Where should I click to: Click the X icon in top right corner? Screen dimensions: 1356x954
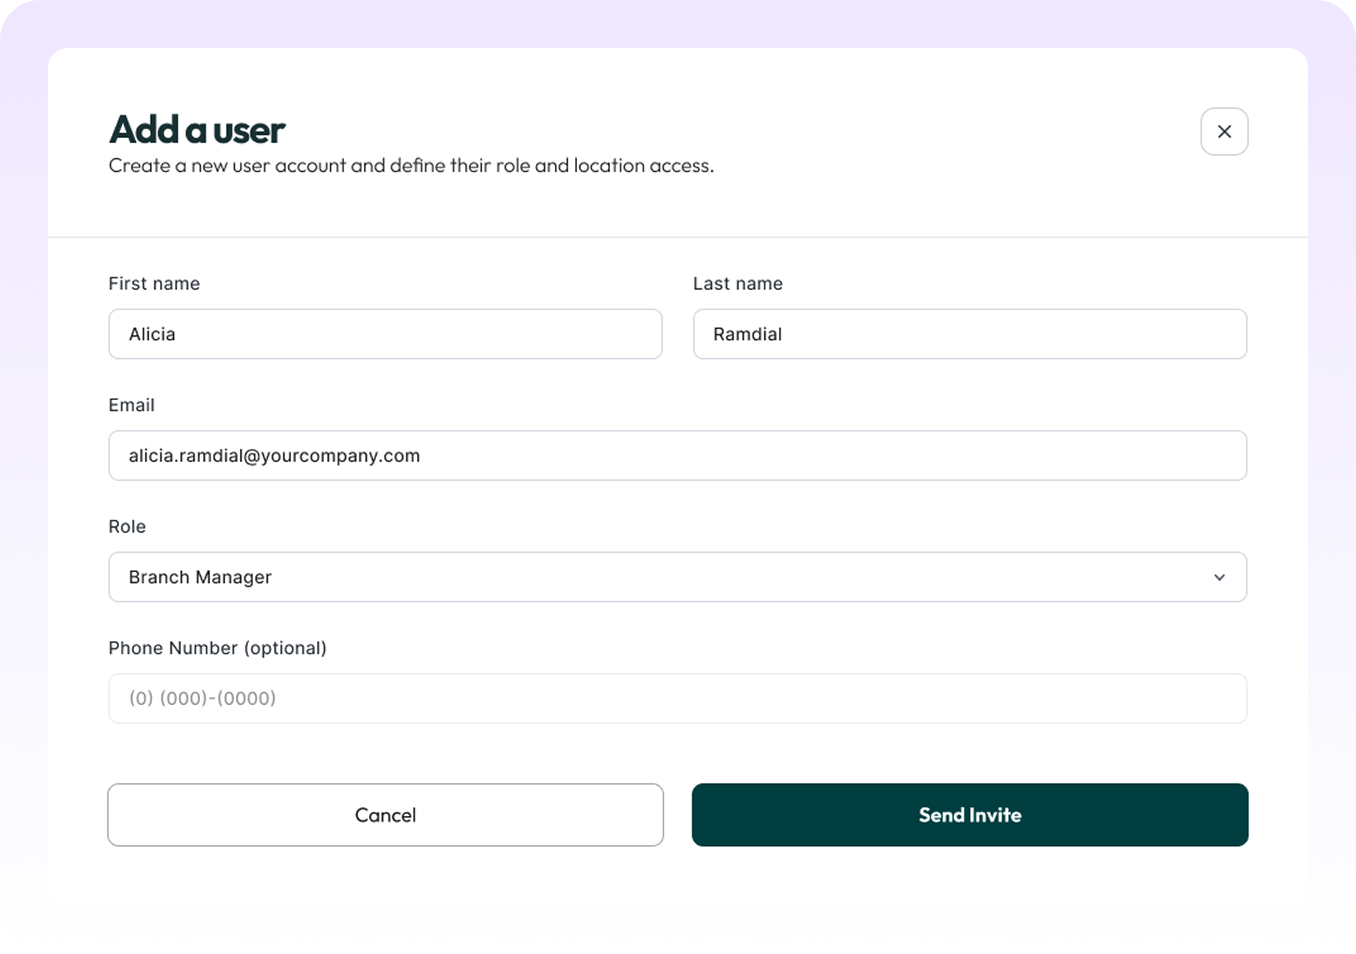(x=1224, y=131)
